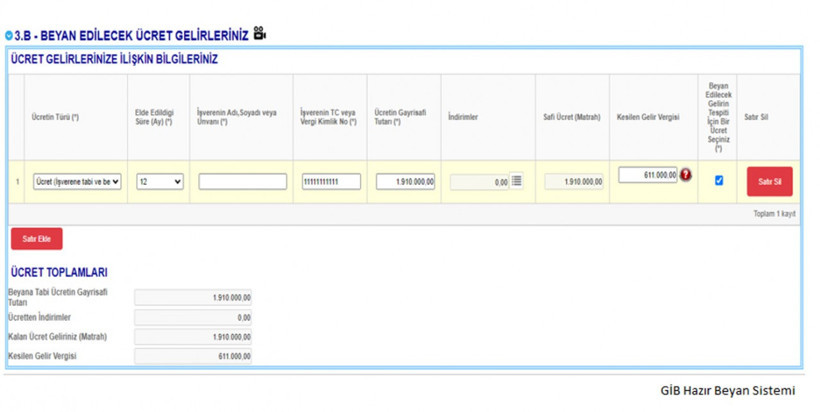This screenshot has height=412, width=820.
Task: Click the Ücretten İndirimler total field
Action: (193, 317)
